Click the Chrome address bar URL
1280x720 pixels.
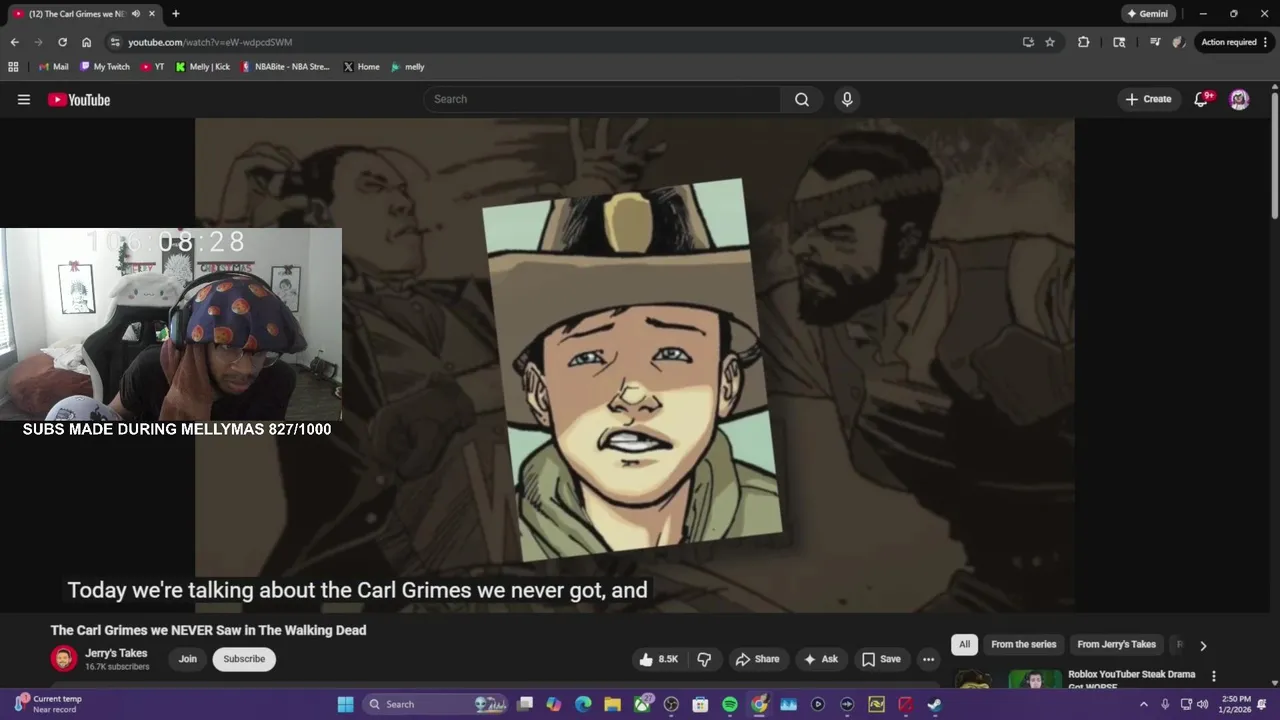tap(210, 42)
